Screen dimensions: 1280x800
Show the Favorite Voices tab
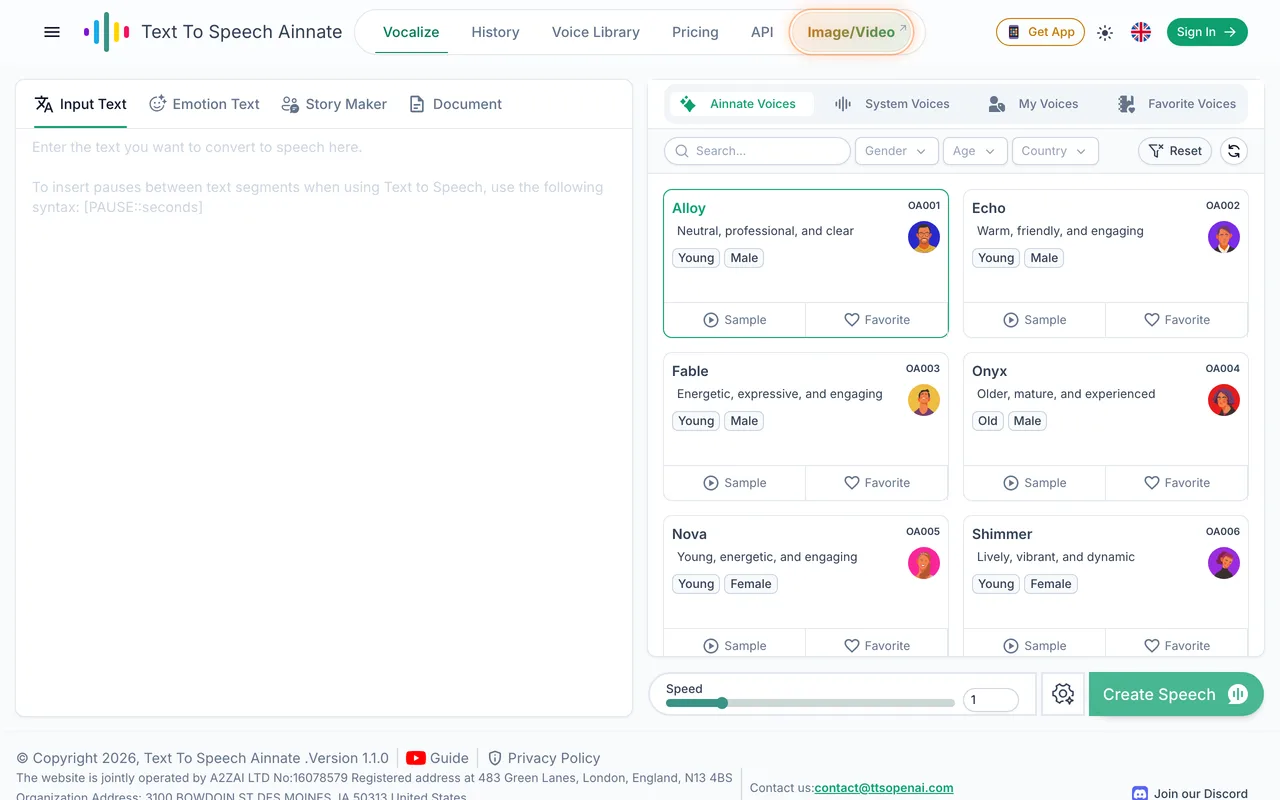pos(1177,104)
